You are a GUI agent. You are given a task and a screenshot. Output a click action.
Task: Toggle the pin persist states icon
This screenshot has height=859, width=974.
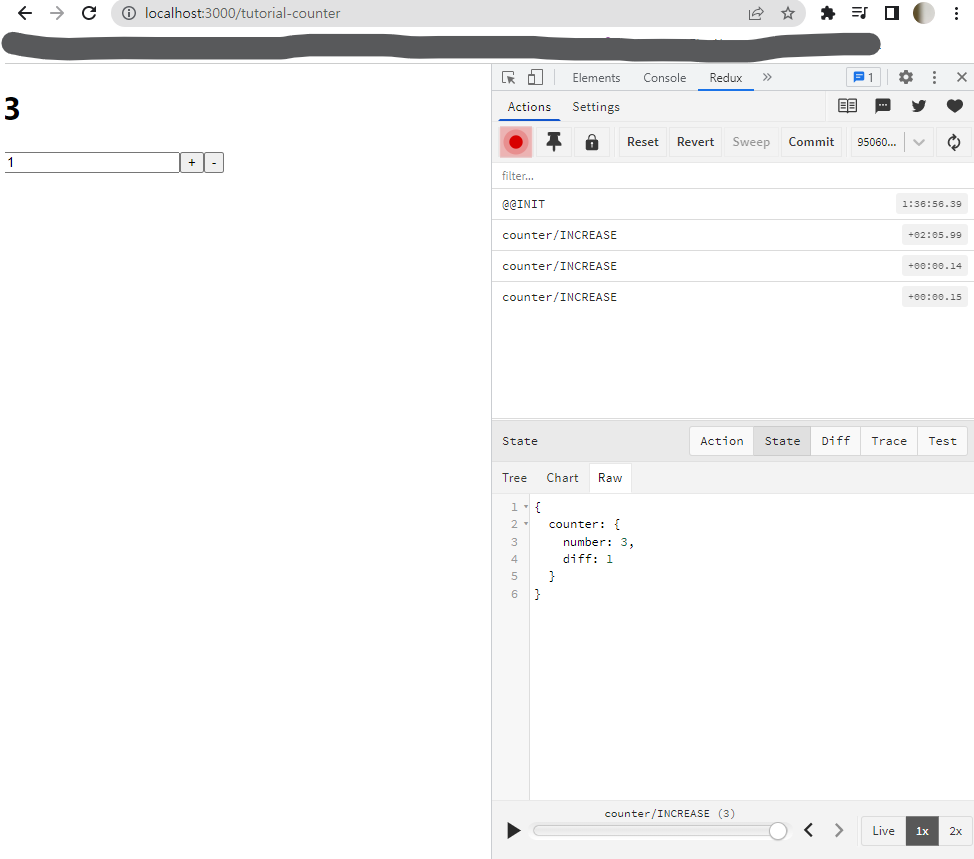pos(553,142)
